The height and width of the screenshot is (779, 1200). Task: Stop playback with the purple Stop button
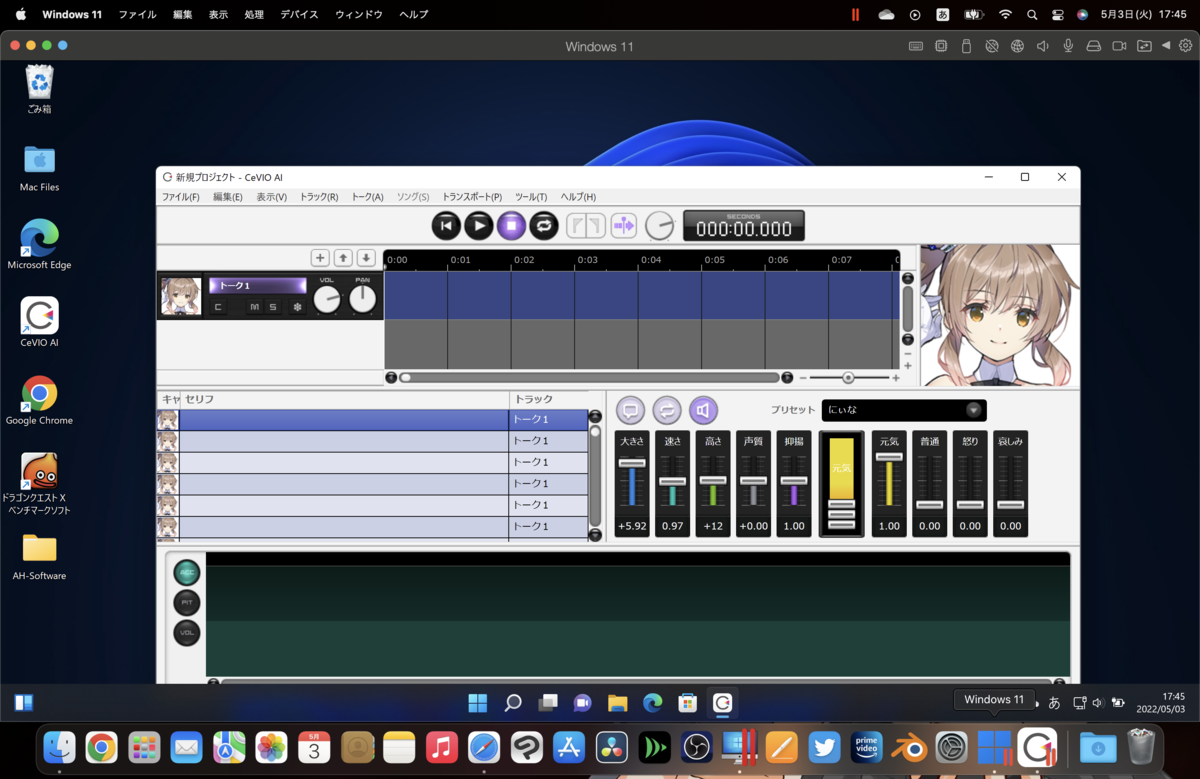point(511,226)
